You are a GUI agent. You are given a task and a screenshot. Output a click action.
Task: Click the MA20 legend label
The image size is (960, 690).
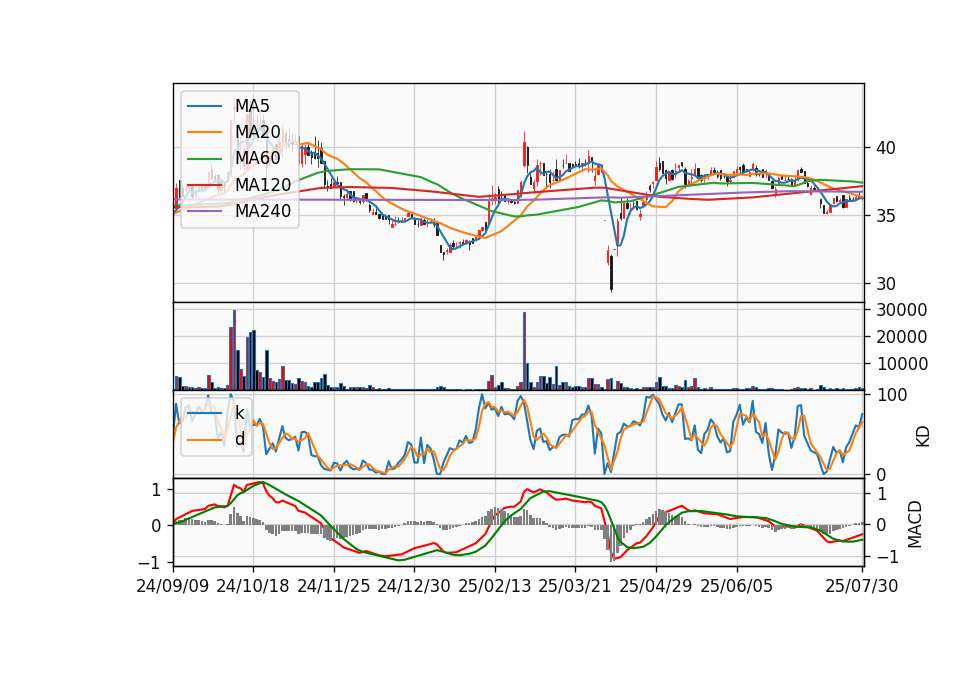point(258,132)
